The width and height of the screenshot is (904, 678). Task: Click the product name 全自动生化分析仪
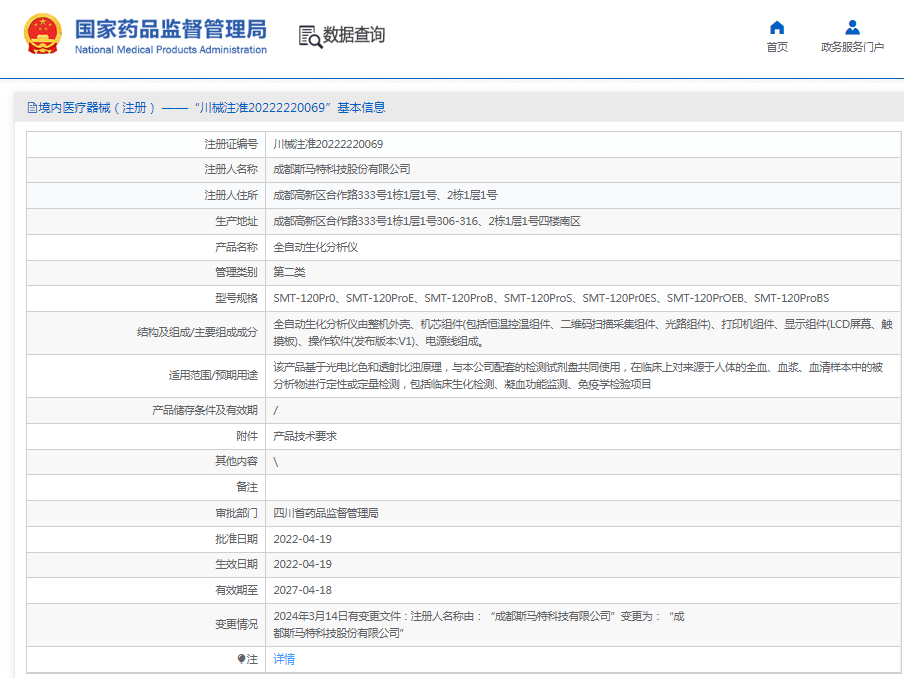315,246
